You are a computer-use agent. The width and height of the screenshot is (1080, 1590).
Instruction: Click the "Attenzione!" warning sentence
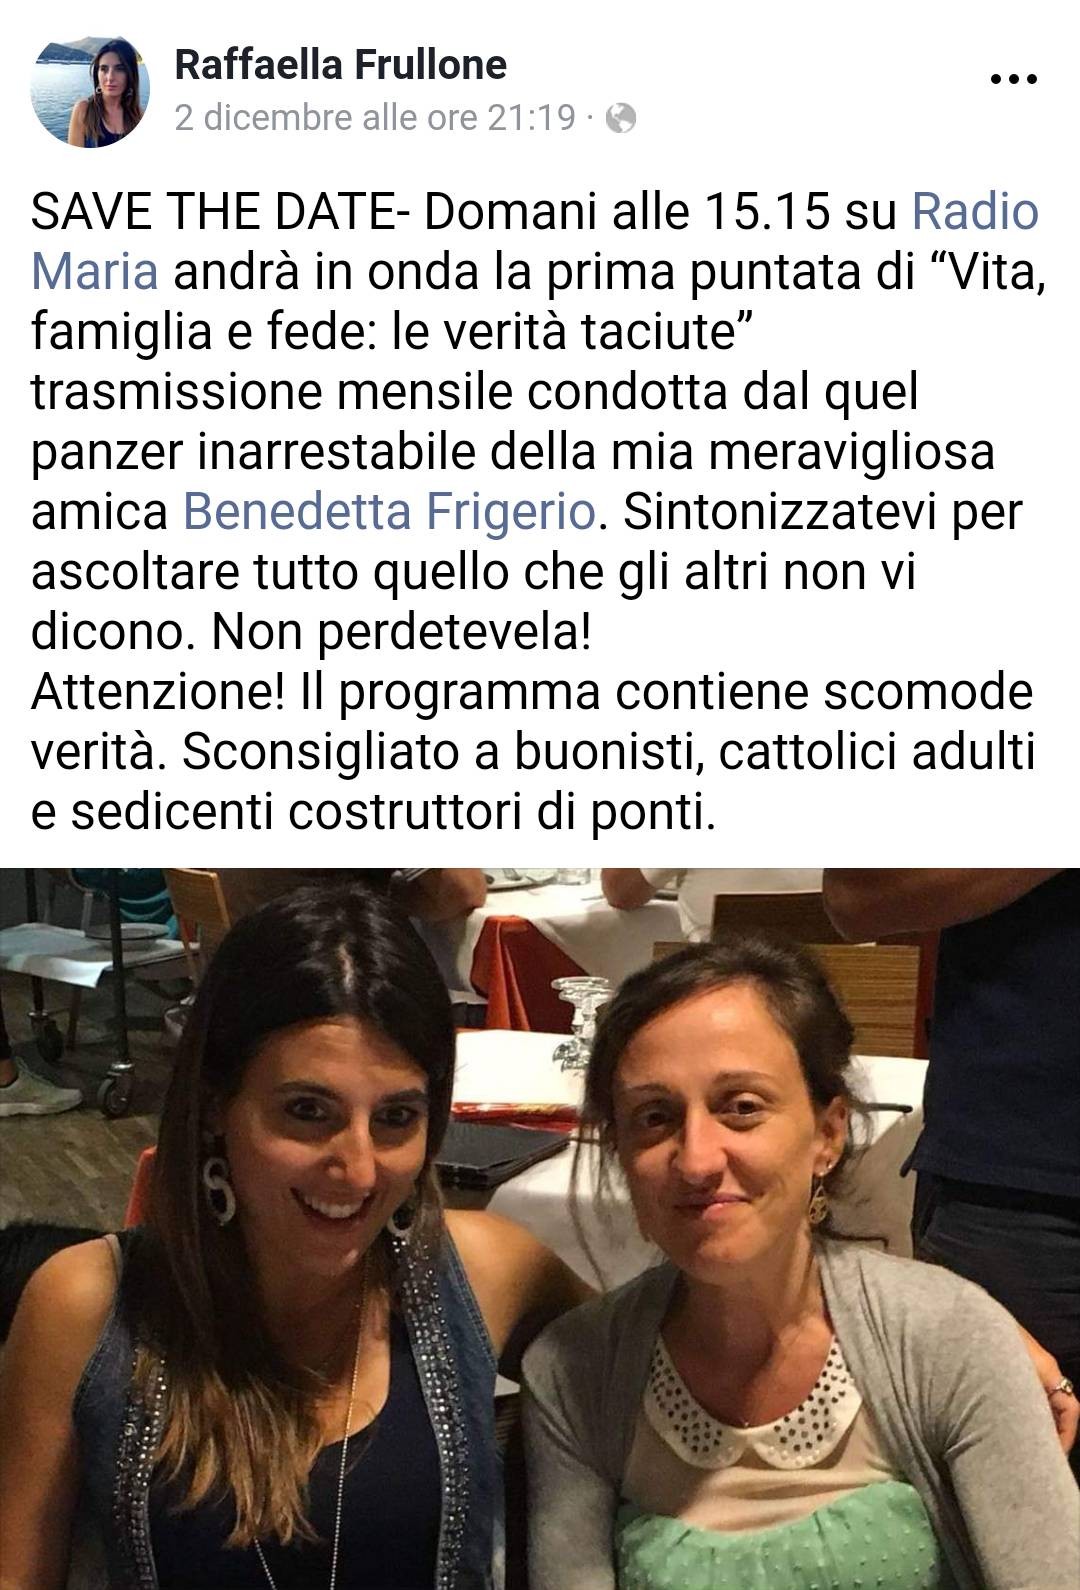[x=531, y=721]
